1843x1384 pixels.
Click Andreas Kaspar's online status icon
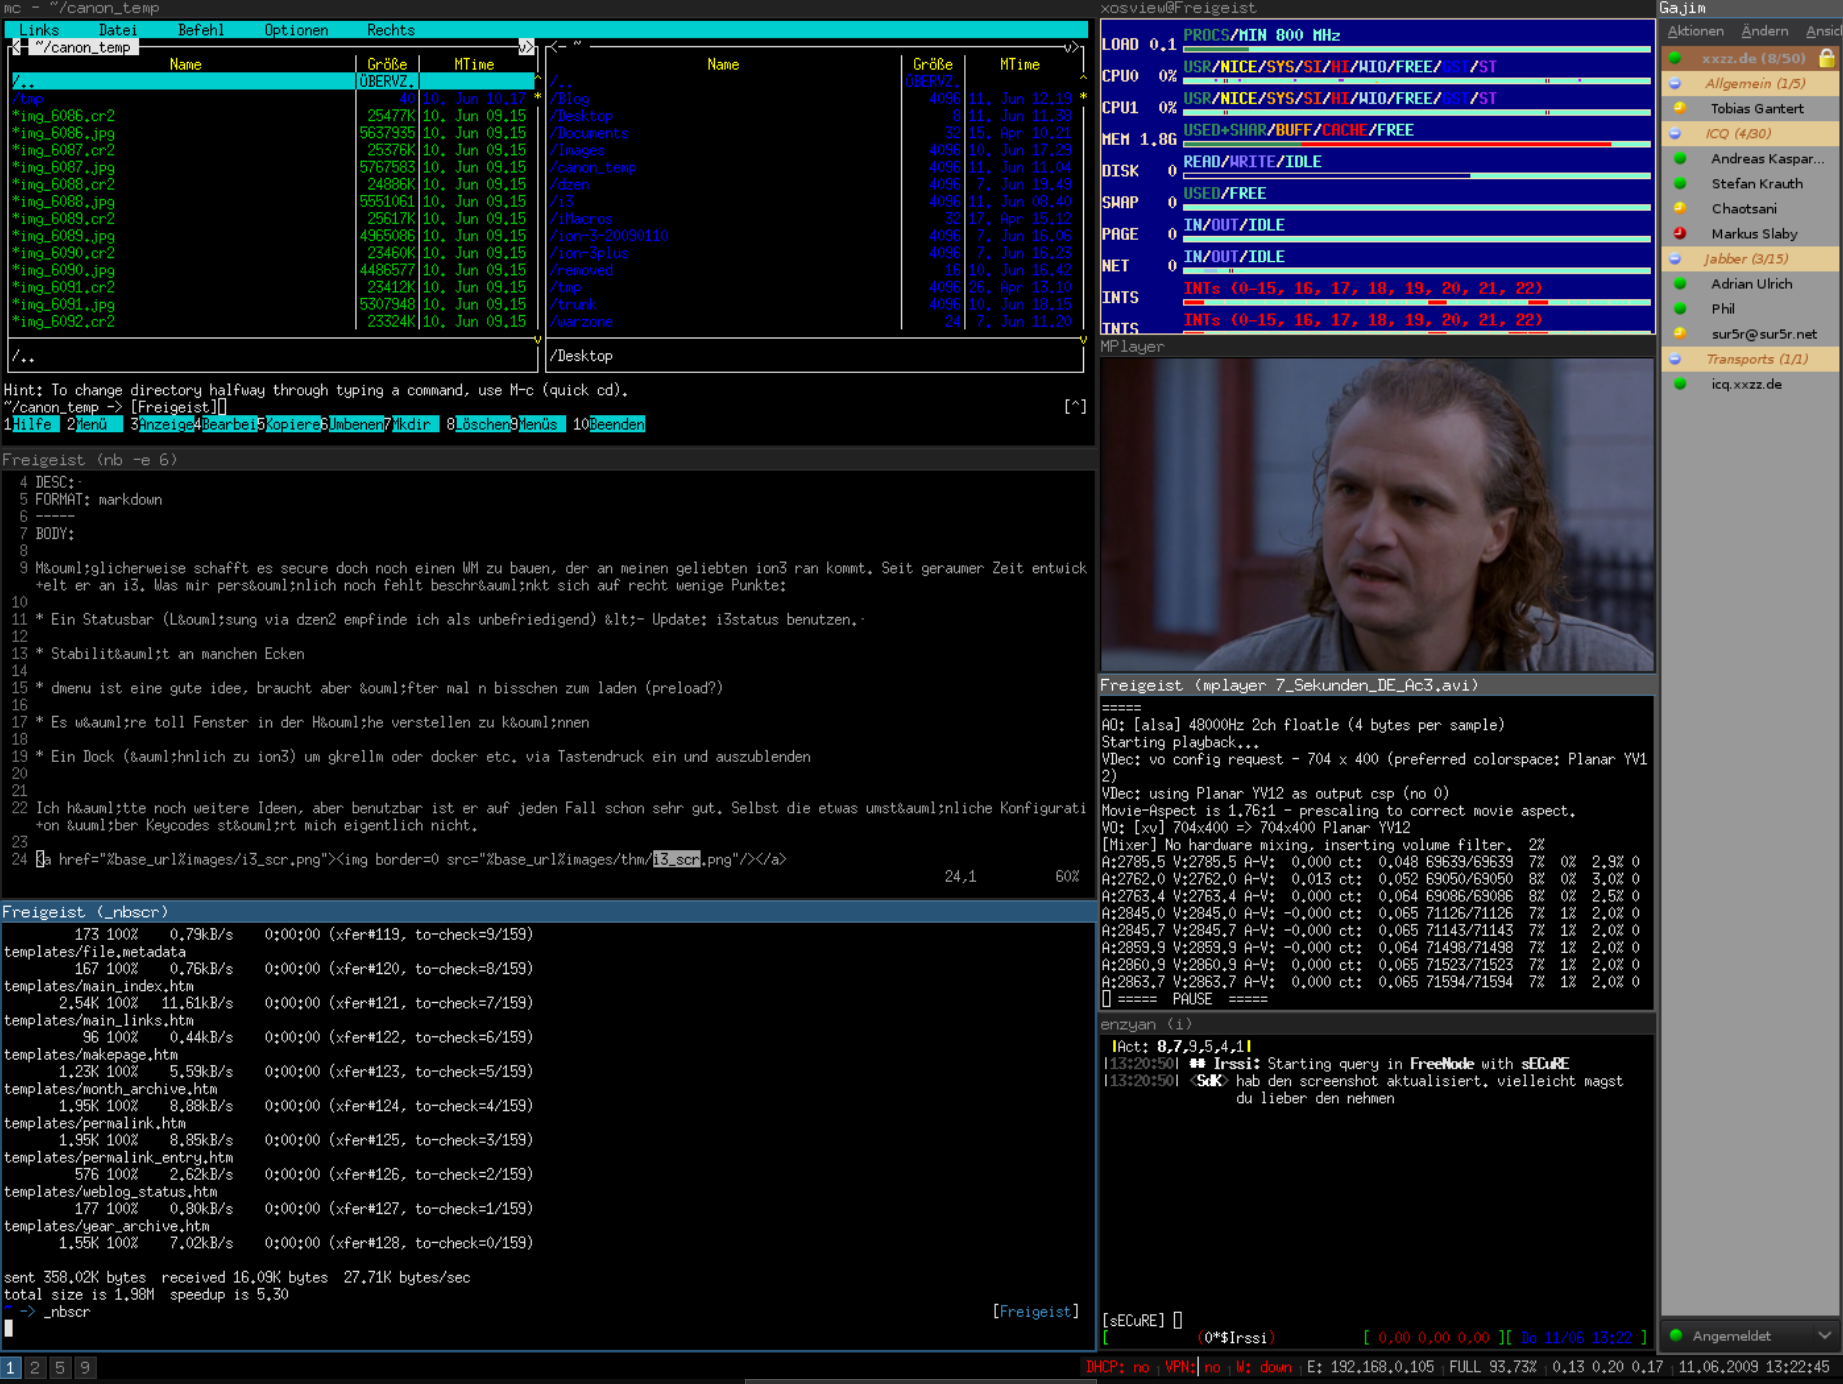click(1680, 158)
